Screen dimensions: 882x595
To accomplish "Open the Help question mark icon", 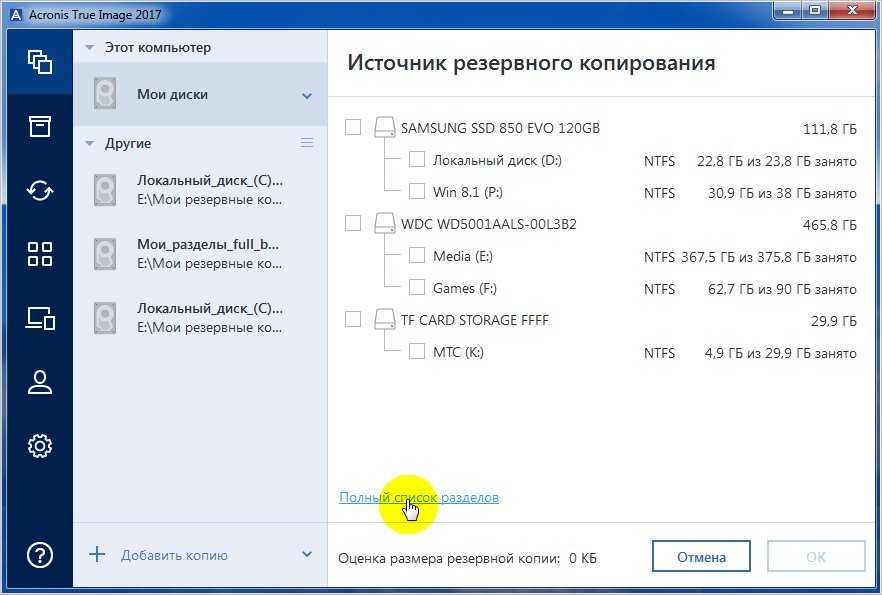I will (39, 555).
